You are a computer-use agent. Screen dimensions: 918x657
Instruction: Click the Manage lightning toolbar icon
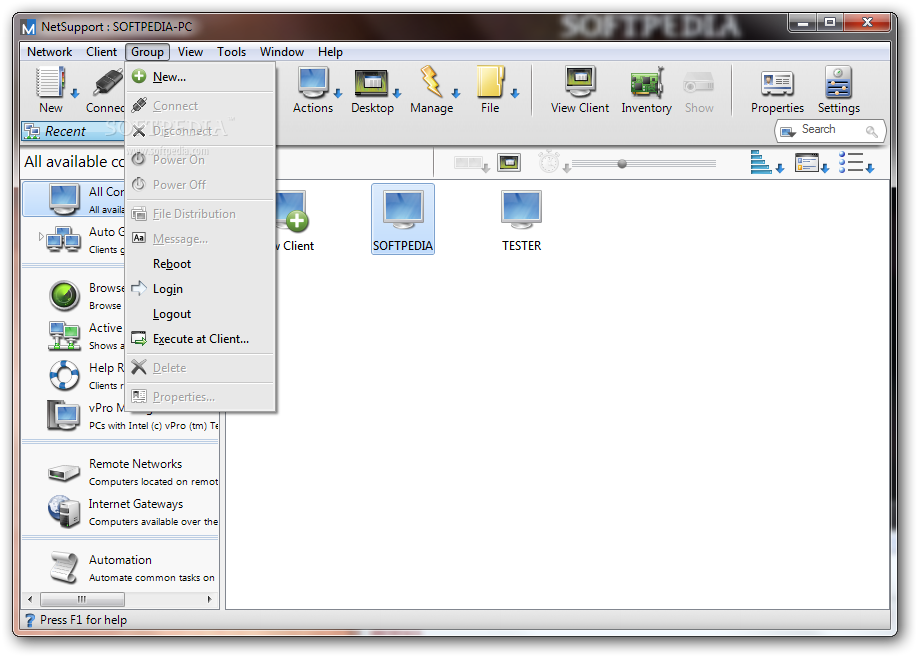[x=431, y=81]
